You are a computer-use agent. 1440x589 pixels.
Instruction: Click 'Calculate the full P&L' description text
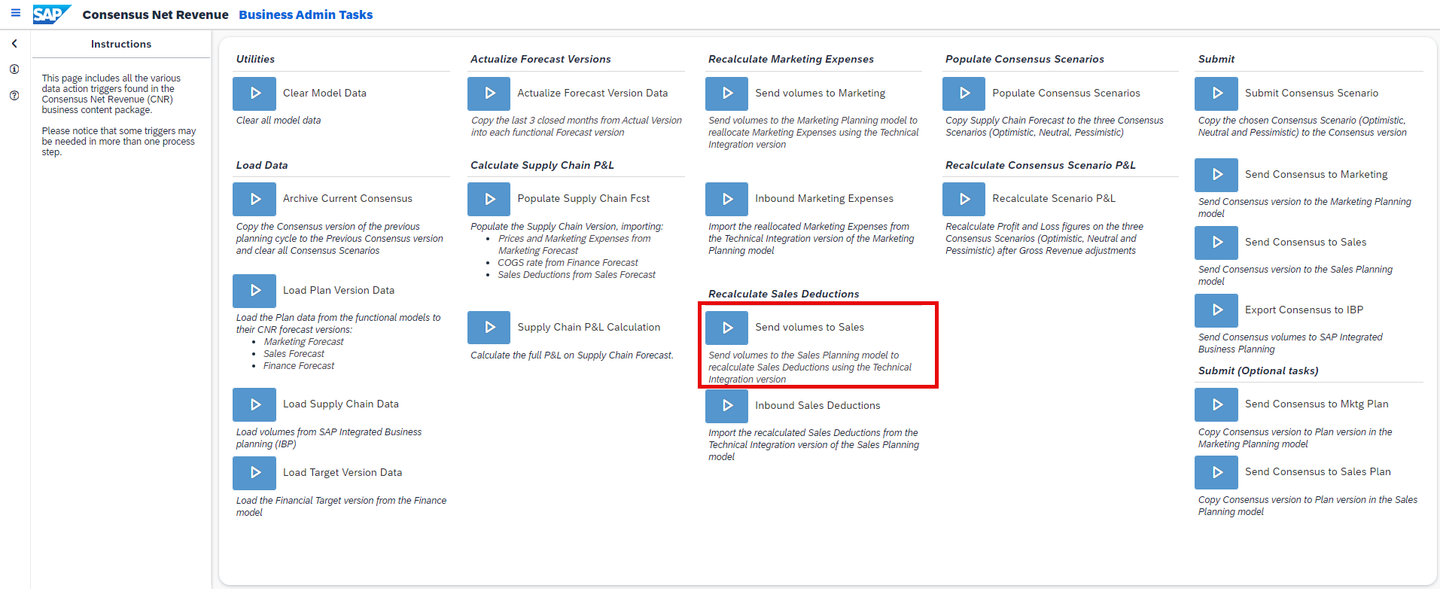[x=572, y=356]
